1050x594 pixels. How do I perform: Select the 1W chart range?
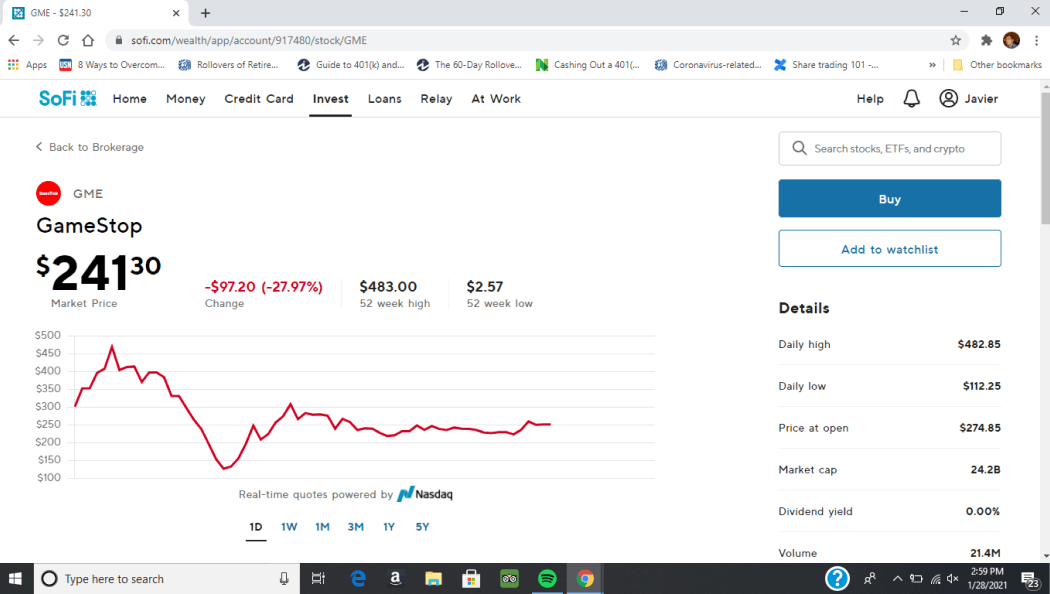click(x=289, y=527)
